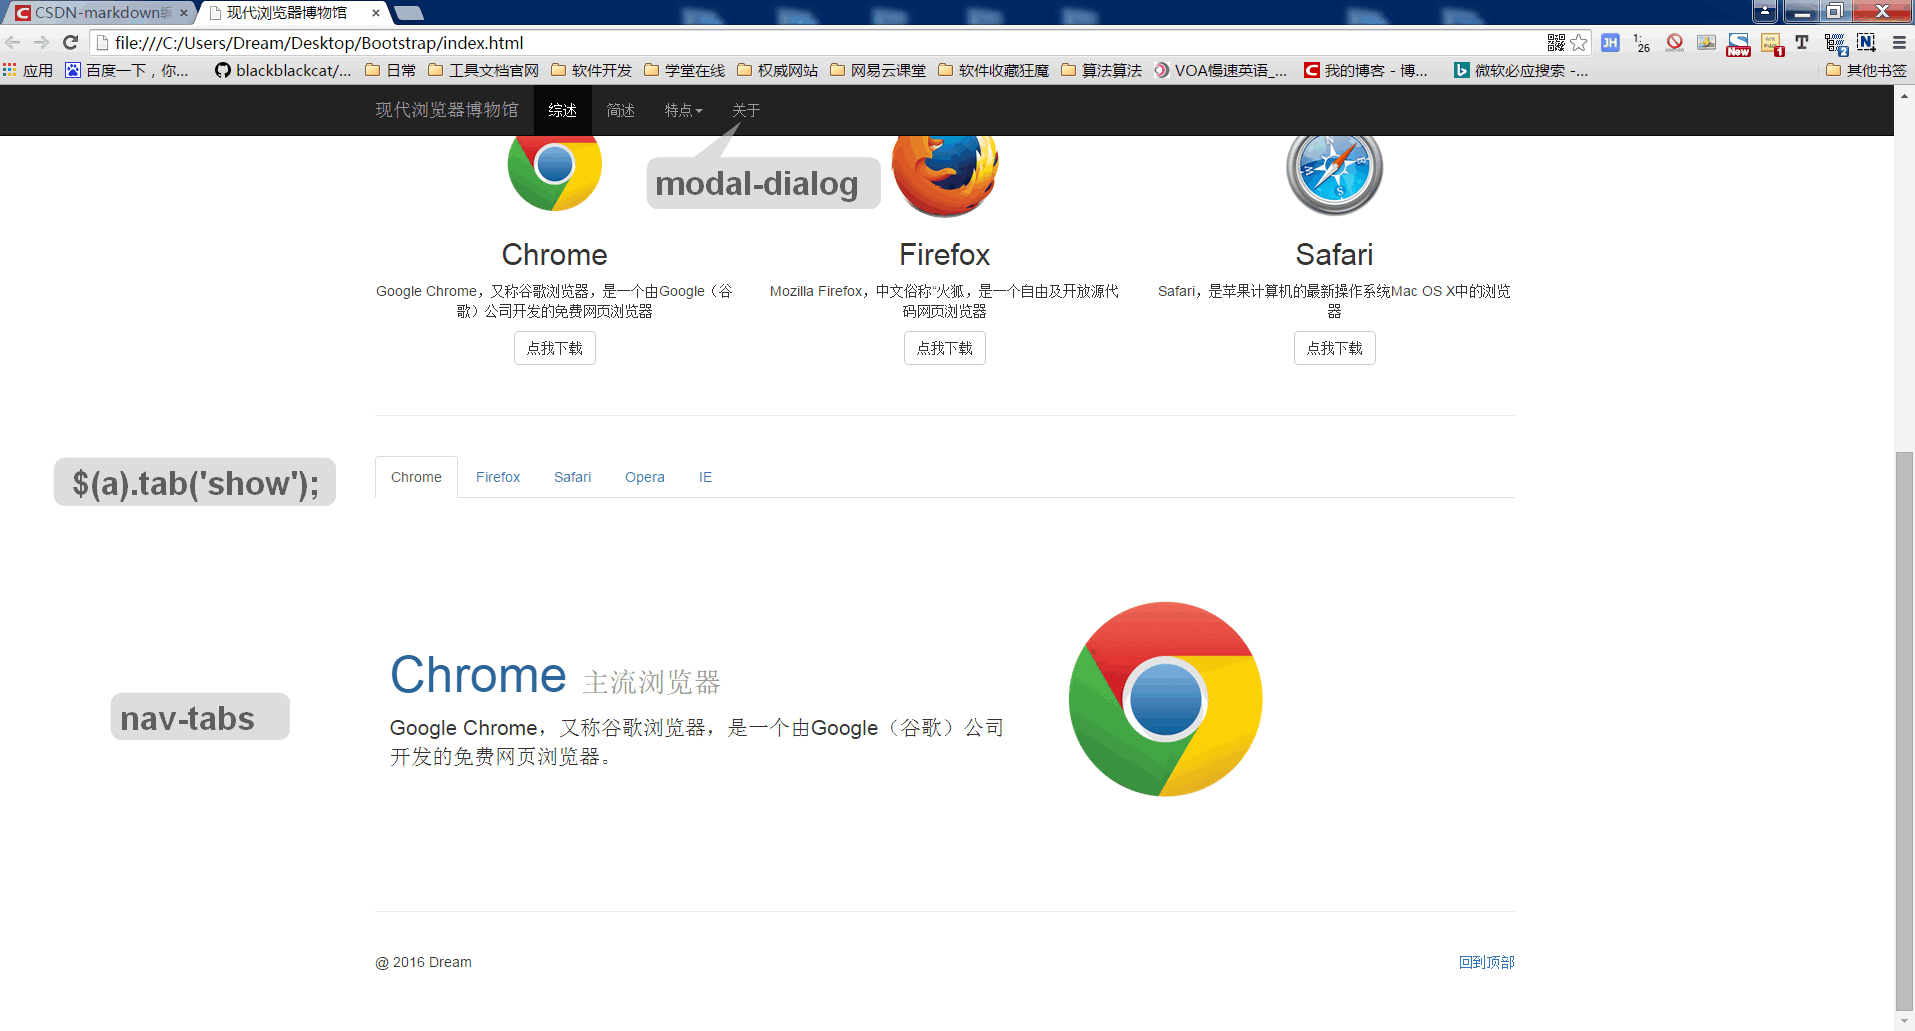Expand the 特点 dropdown in navbar
The height and width of the screenshot is (1031, 1915).
(x=683, y=111)
